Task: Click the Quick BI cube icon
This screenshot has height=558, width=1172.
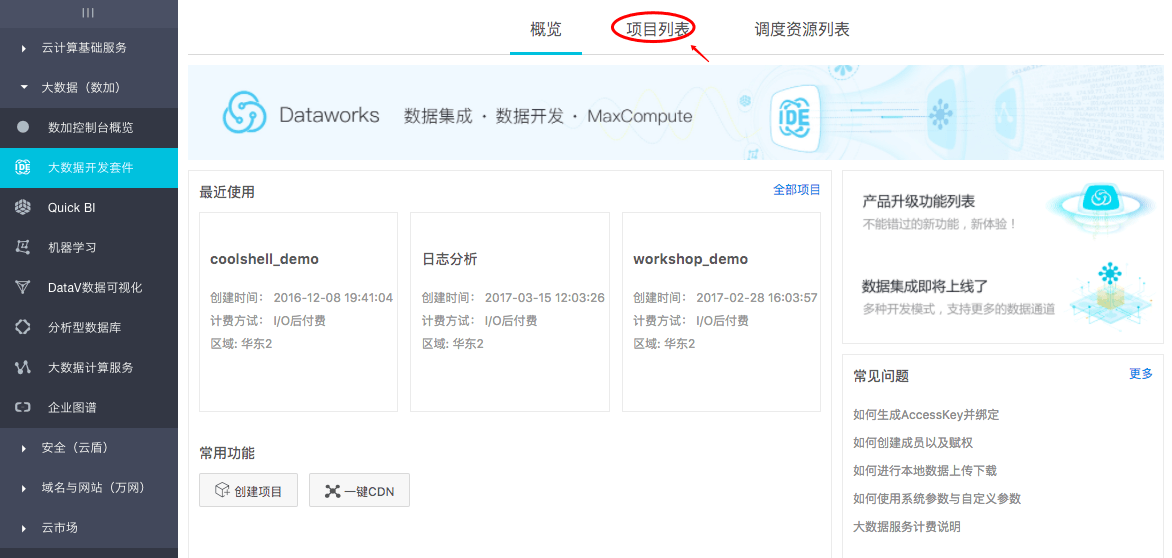Action: (23, 207)
